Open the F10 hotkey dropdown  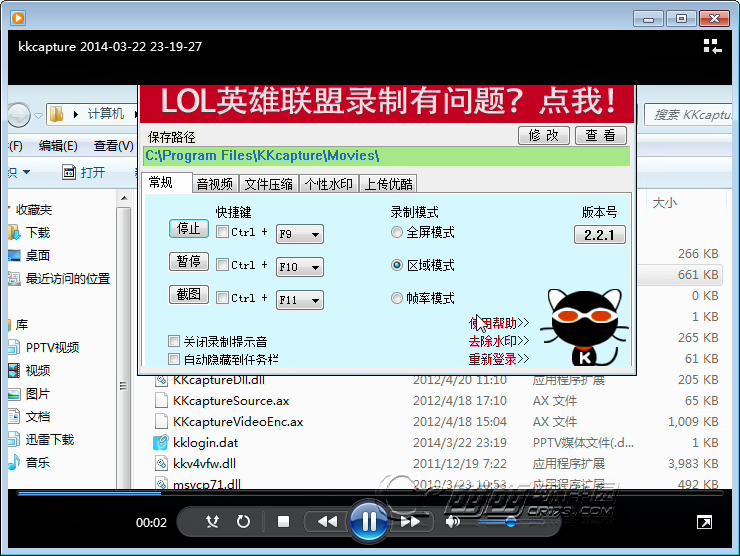300,267
